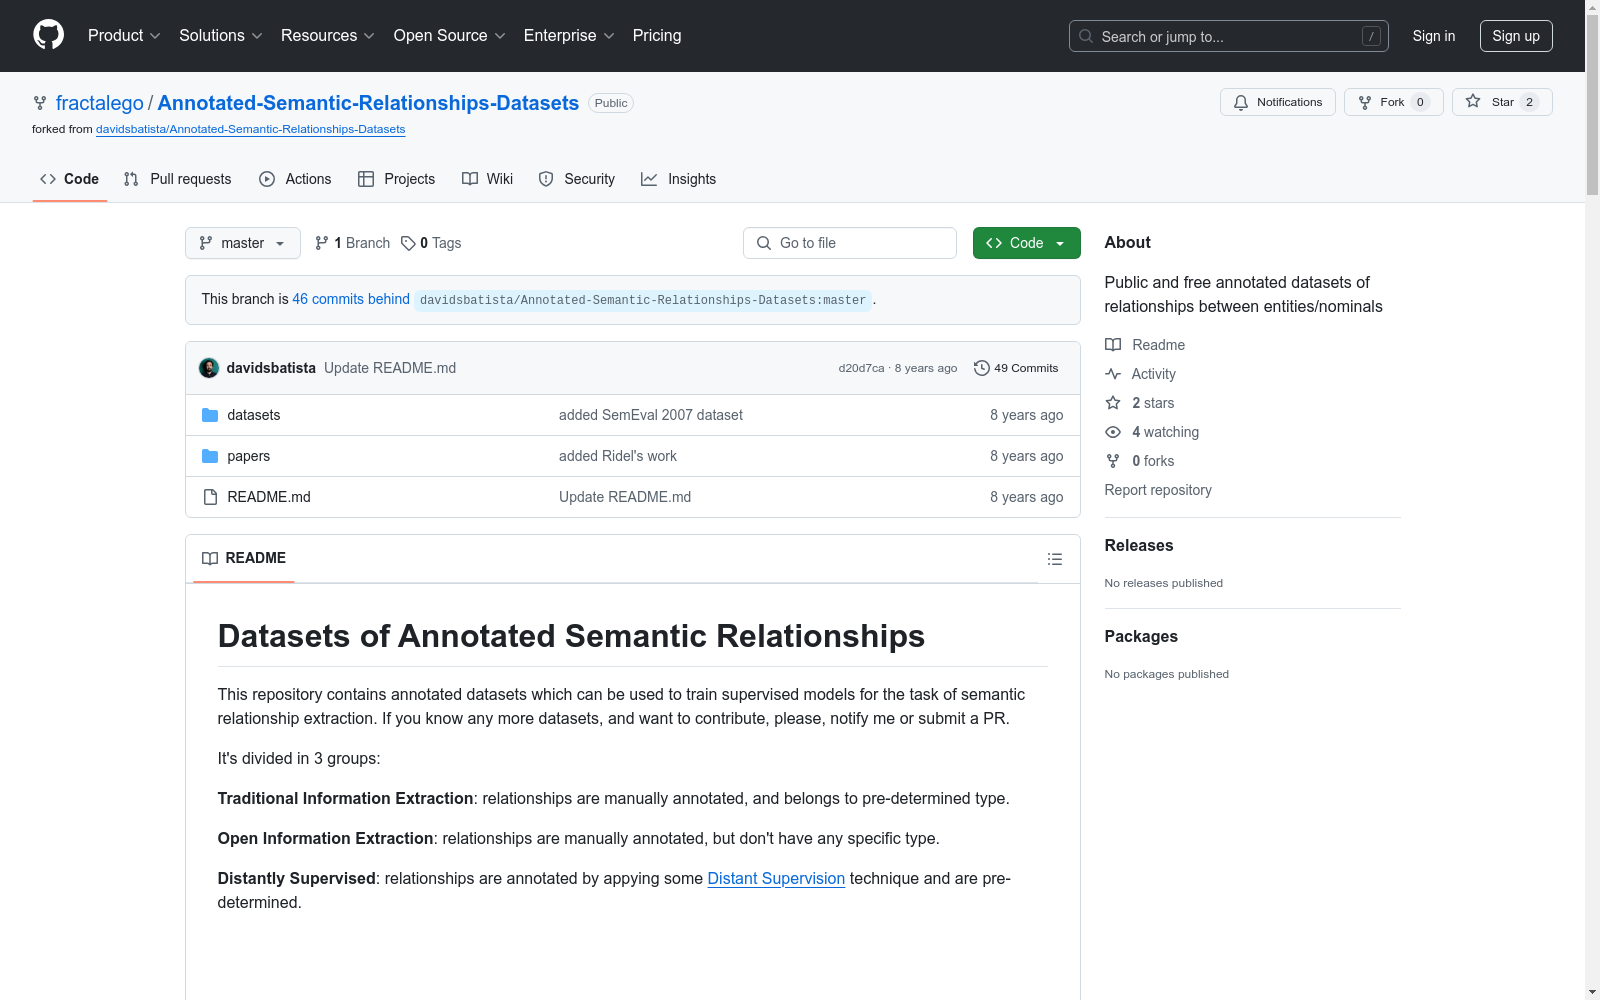Screen dimensions: 1600x1000
Task: Click the fork count badge 0
Action: click(x=1420, y=102)
